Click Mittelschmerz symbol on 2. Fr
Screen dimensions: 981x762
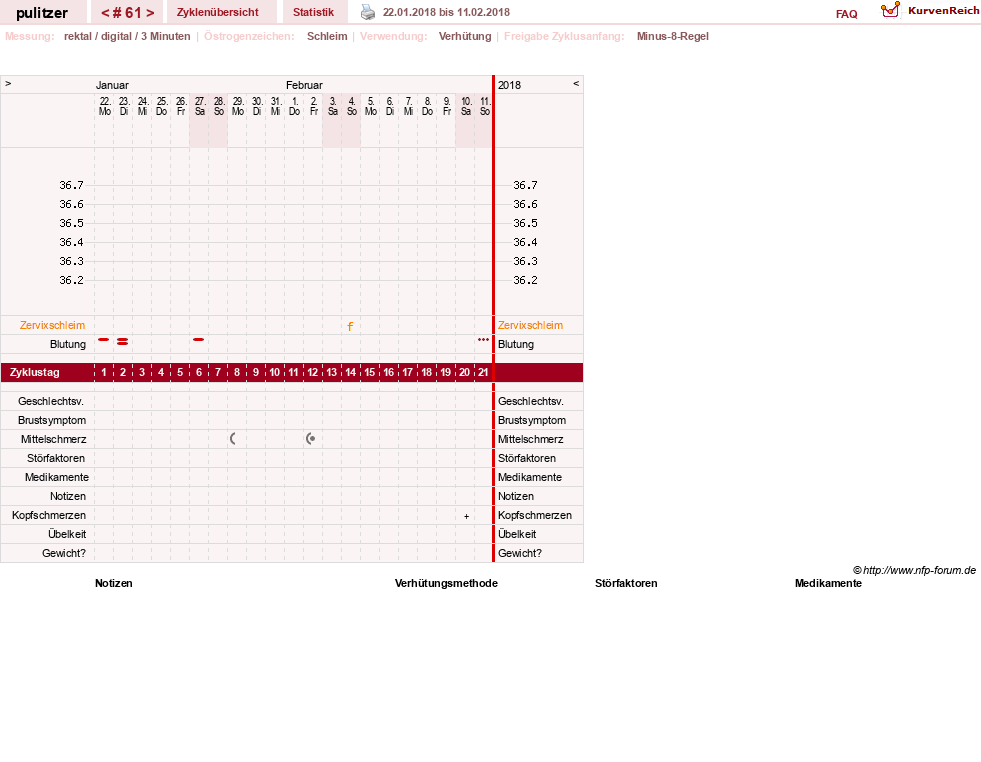(310, 439)
